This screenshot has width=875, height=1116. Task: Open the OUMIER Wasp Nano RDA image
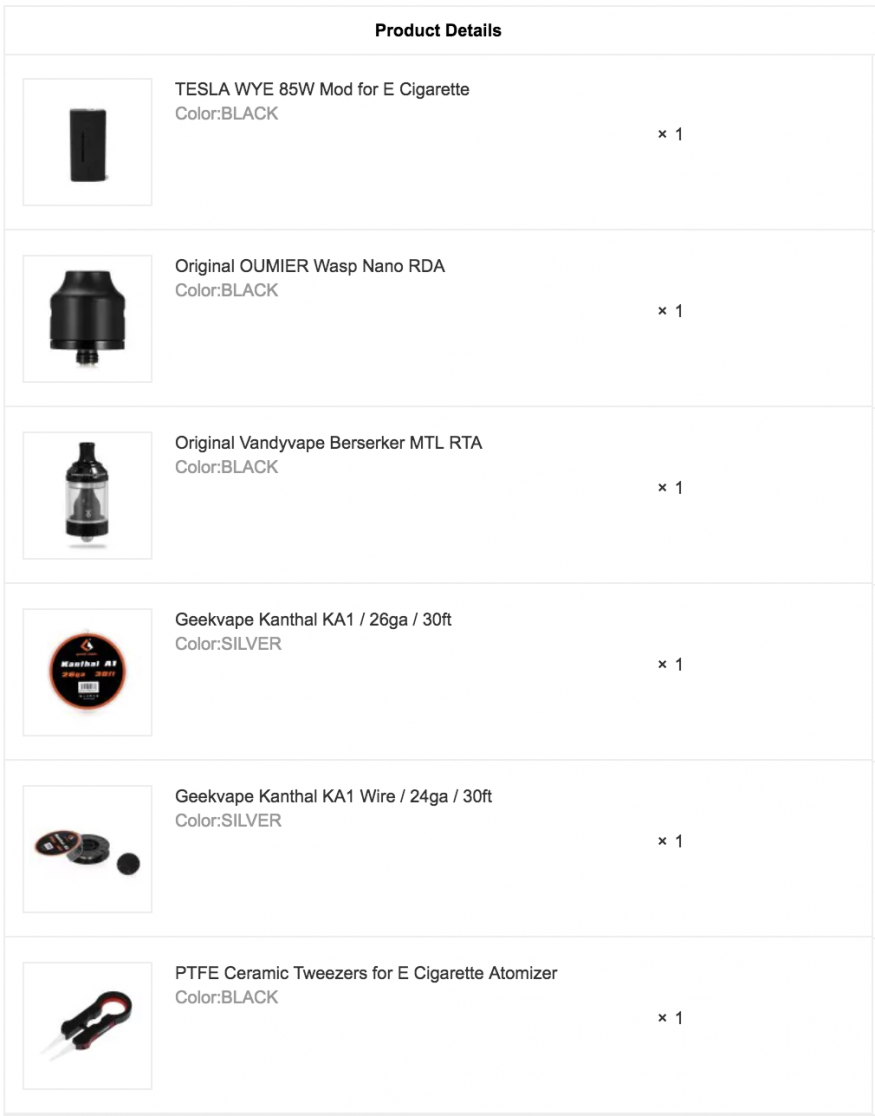point(87,318)
